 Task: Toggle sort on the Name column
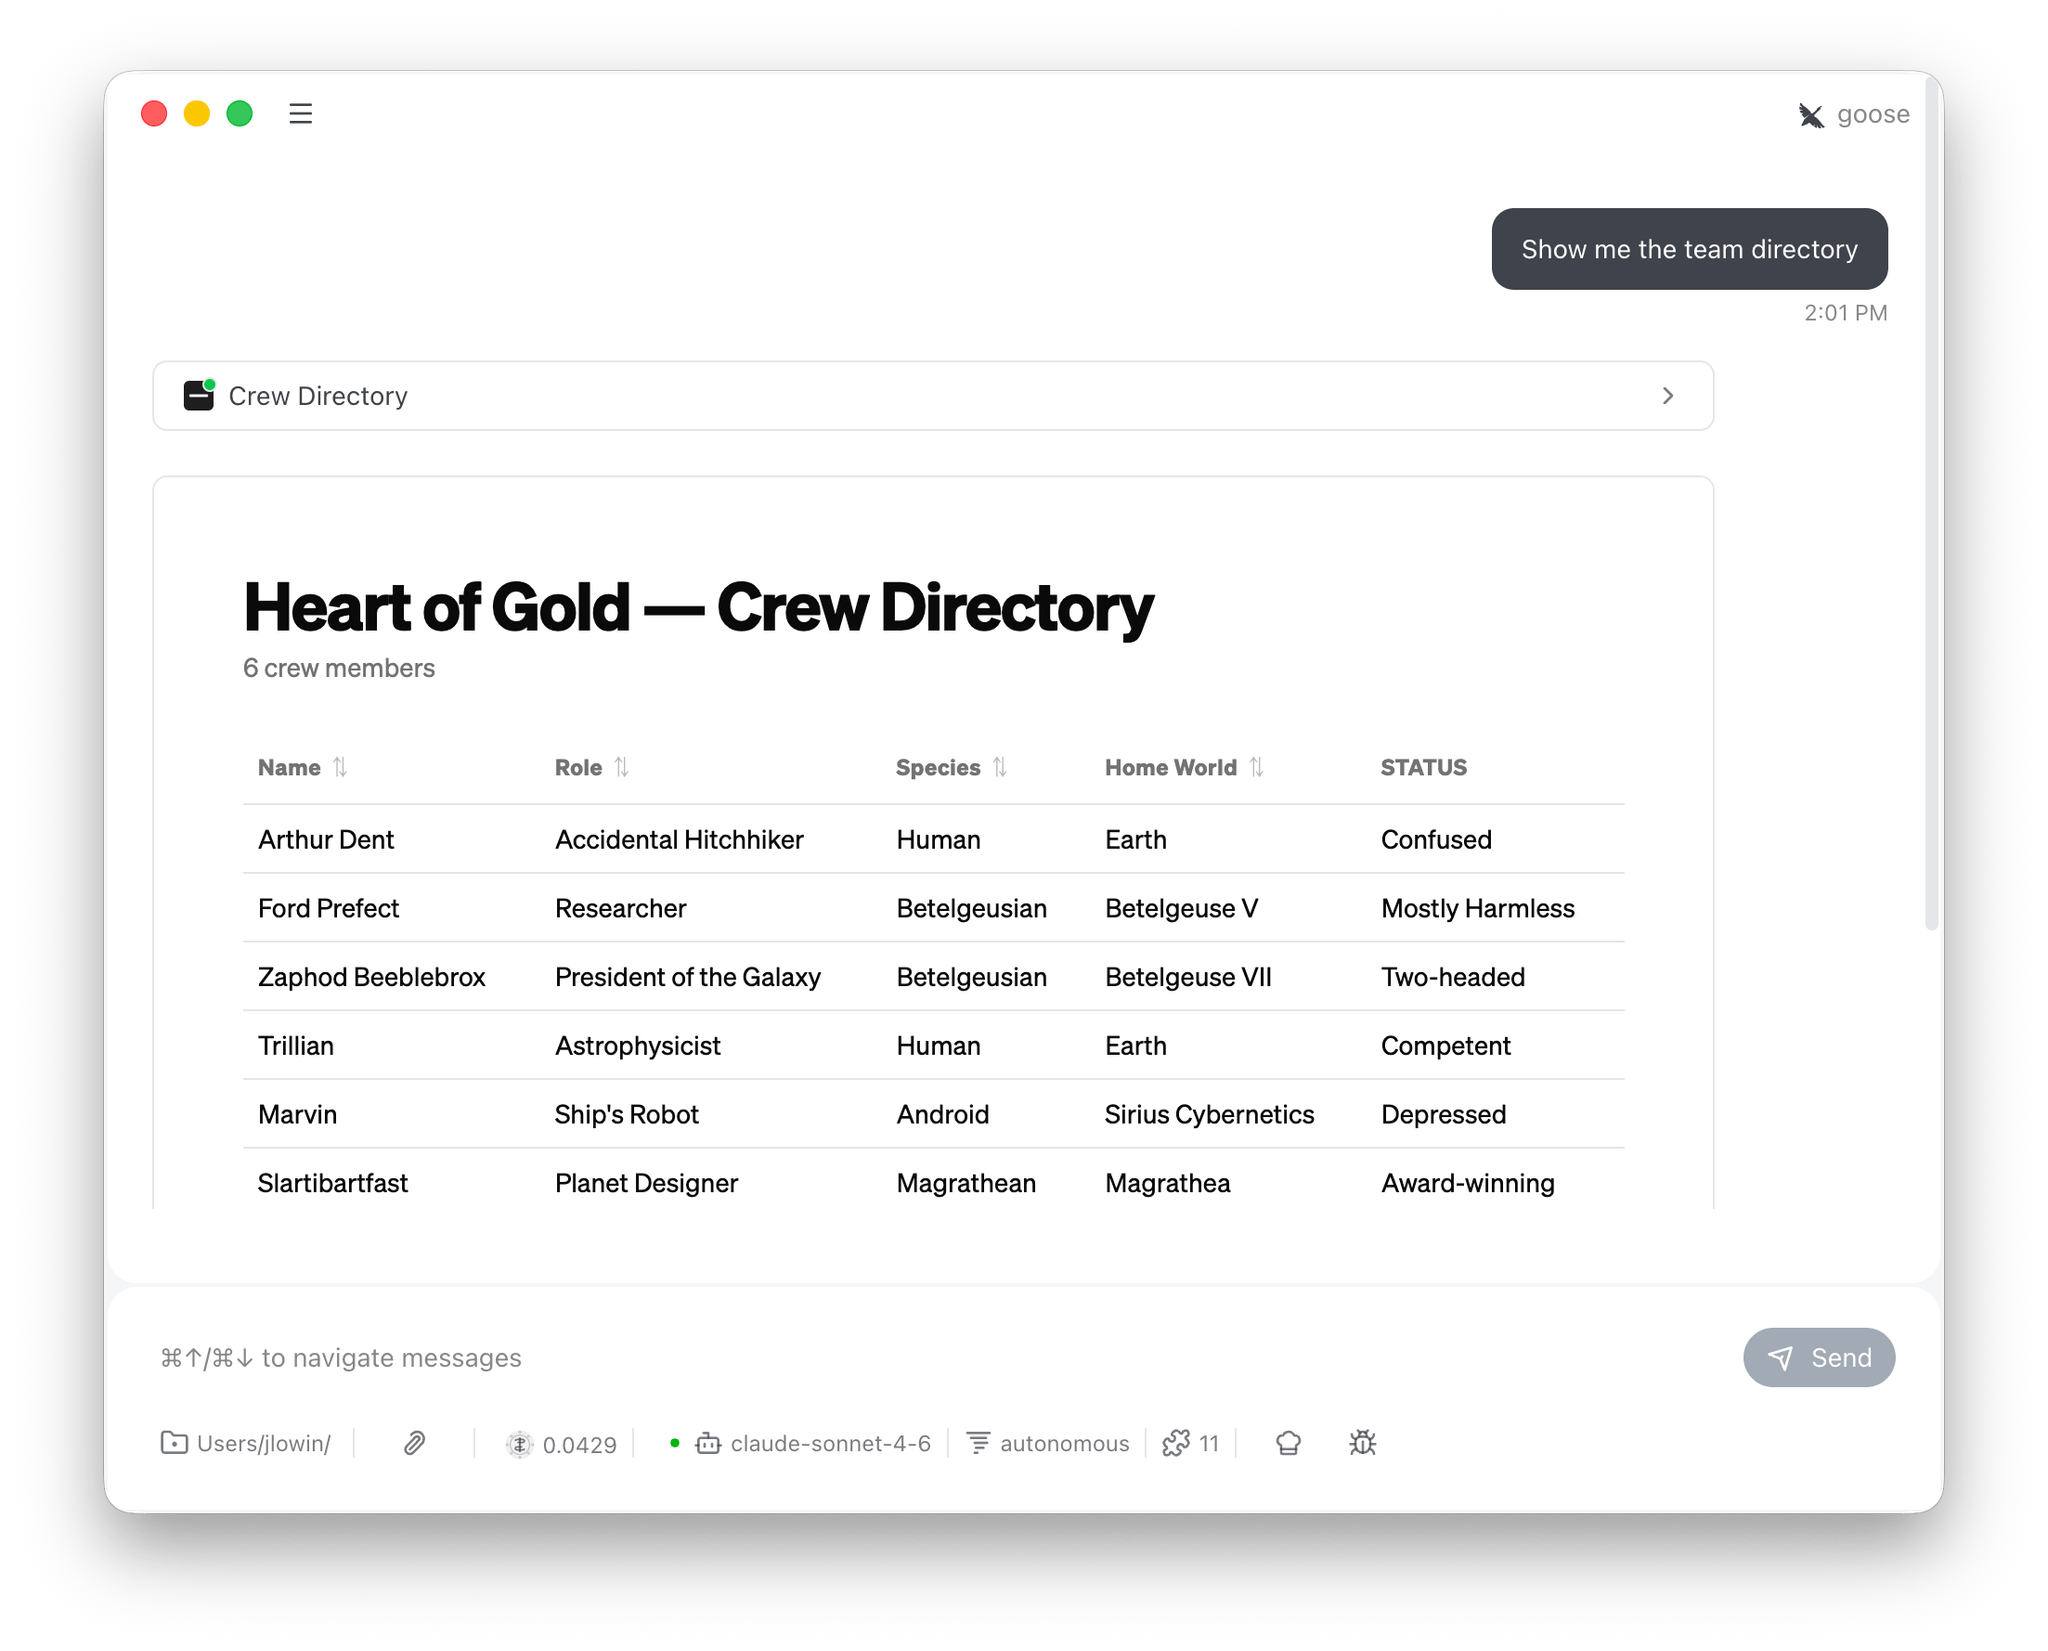[x=339, y=767]
